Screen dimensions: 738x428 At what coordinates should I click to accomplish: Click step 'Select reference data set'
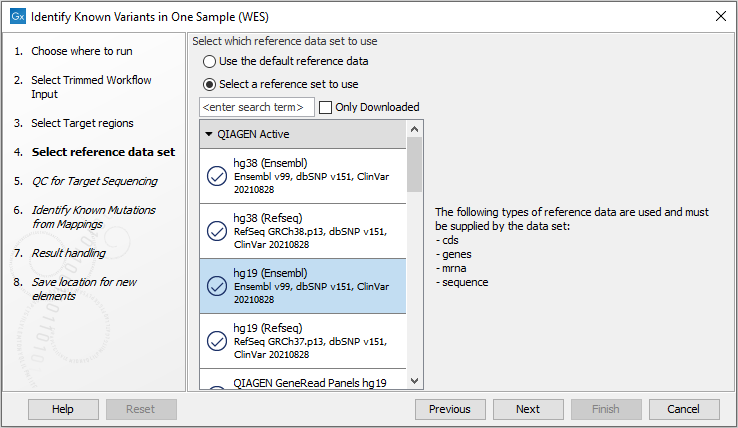tap(104, 152)
